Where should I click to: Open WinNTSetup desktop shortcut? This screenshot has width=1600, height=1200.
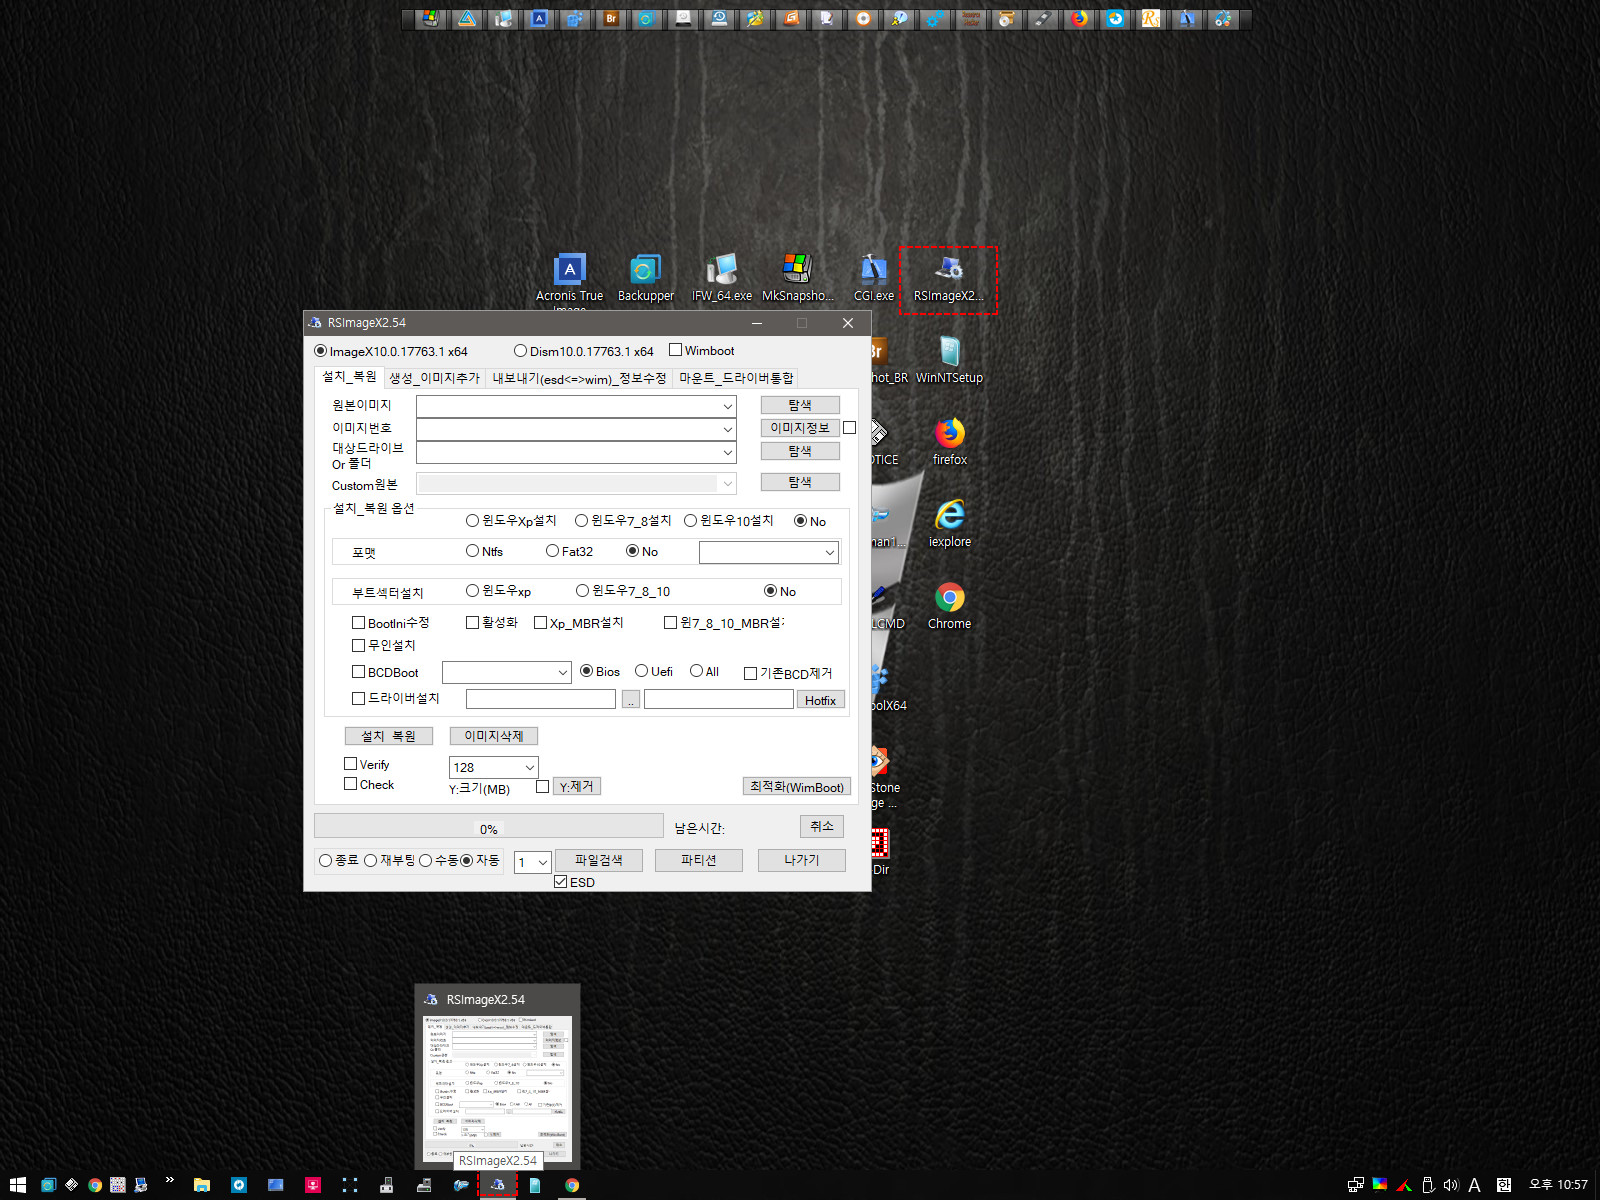click(949, 360)
